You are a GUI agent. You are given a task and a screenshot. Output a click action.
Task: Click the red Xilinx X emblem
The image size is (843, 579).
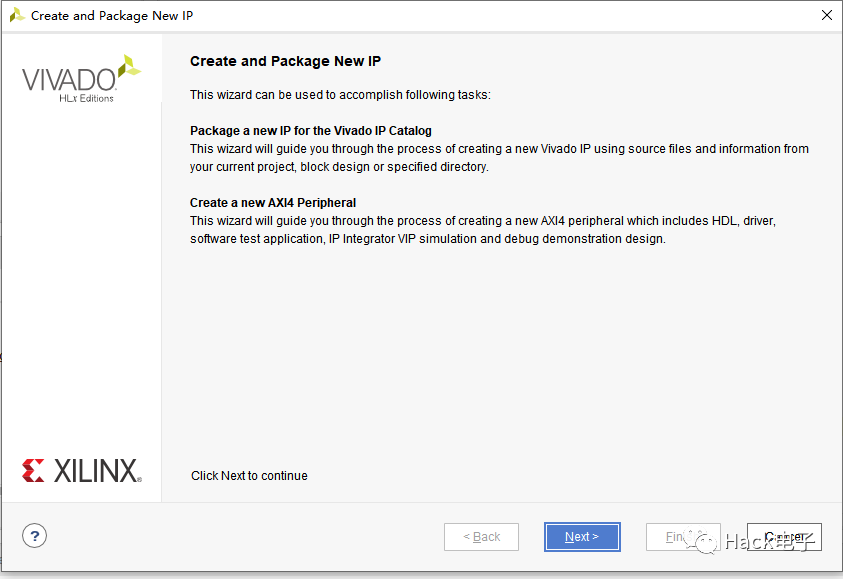coord(33,470)
